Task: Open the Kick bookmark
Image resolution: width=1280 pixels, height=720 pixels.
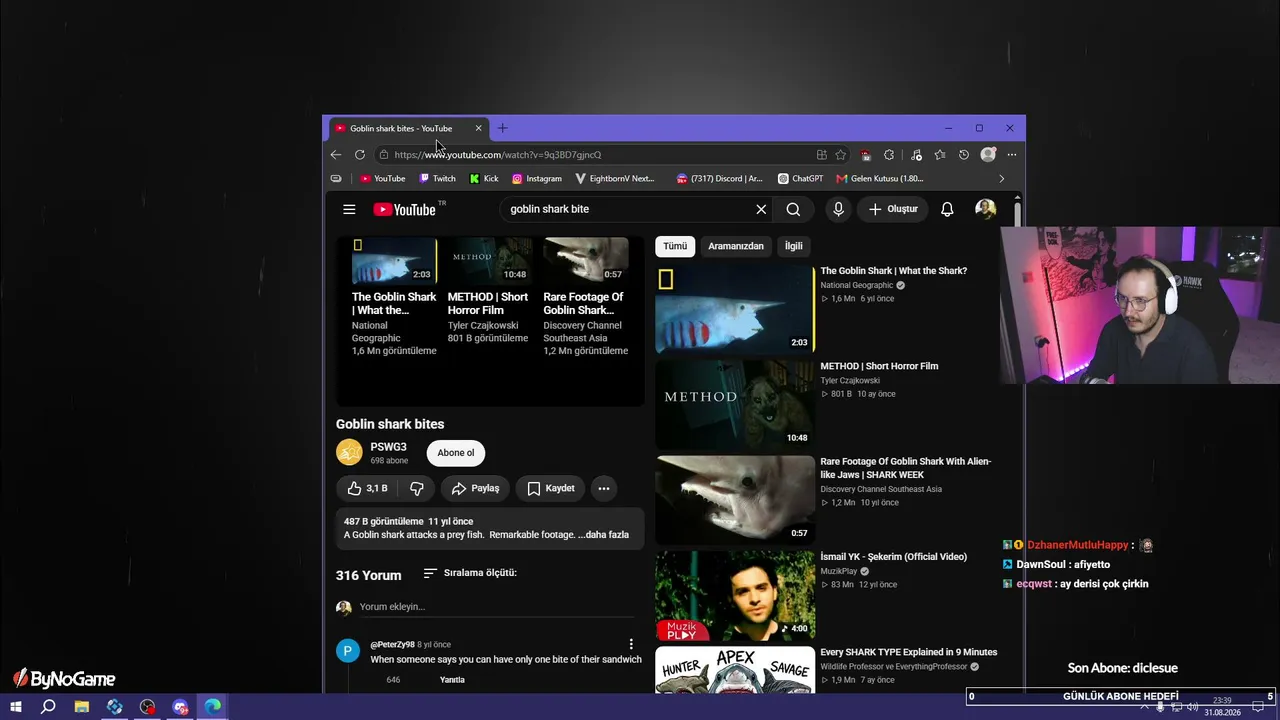Action: click(484, 179)
